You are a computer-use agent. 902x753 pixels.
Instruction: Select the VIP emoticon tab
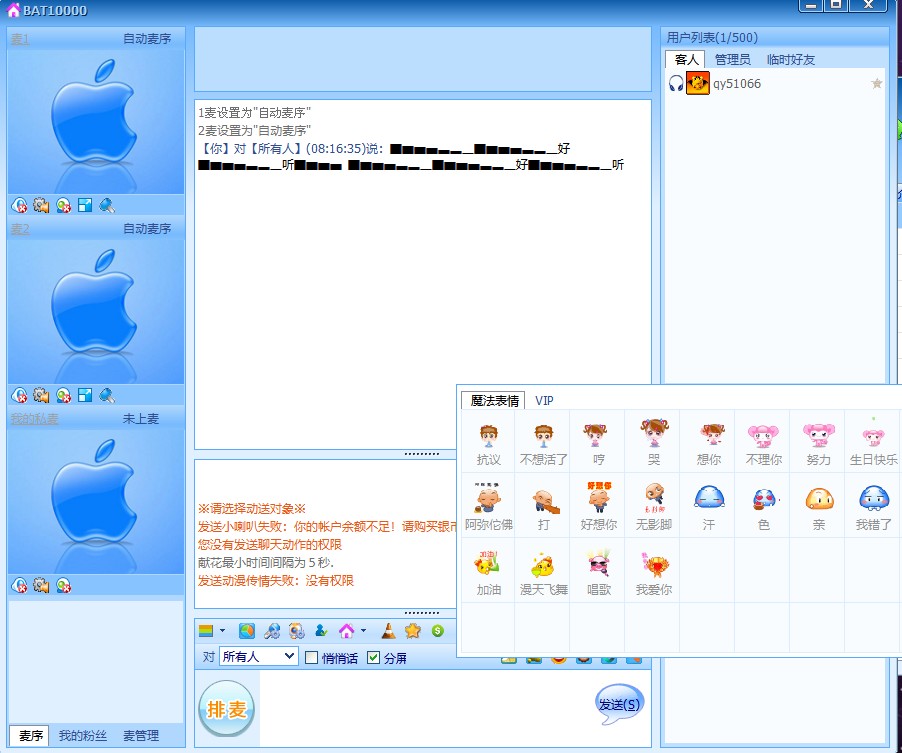pos(544,400)
